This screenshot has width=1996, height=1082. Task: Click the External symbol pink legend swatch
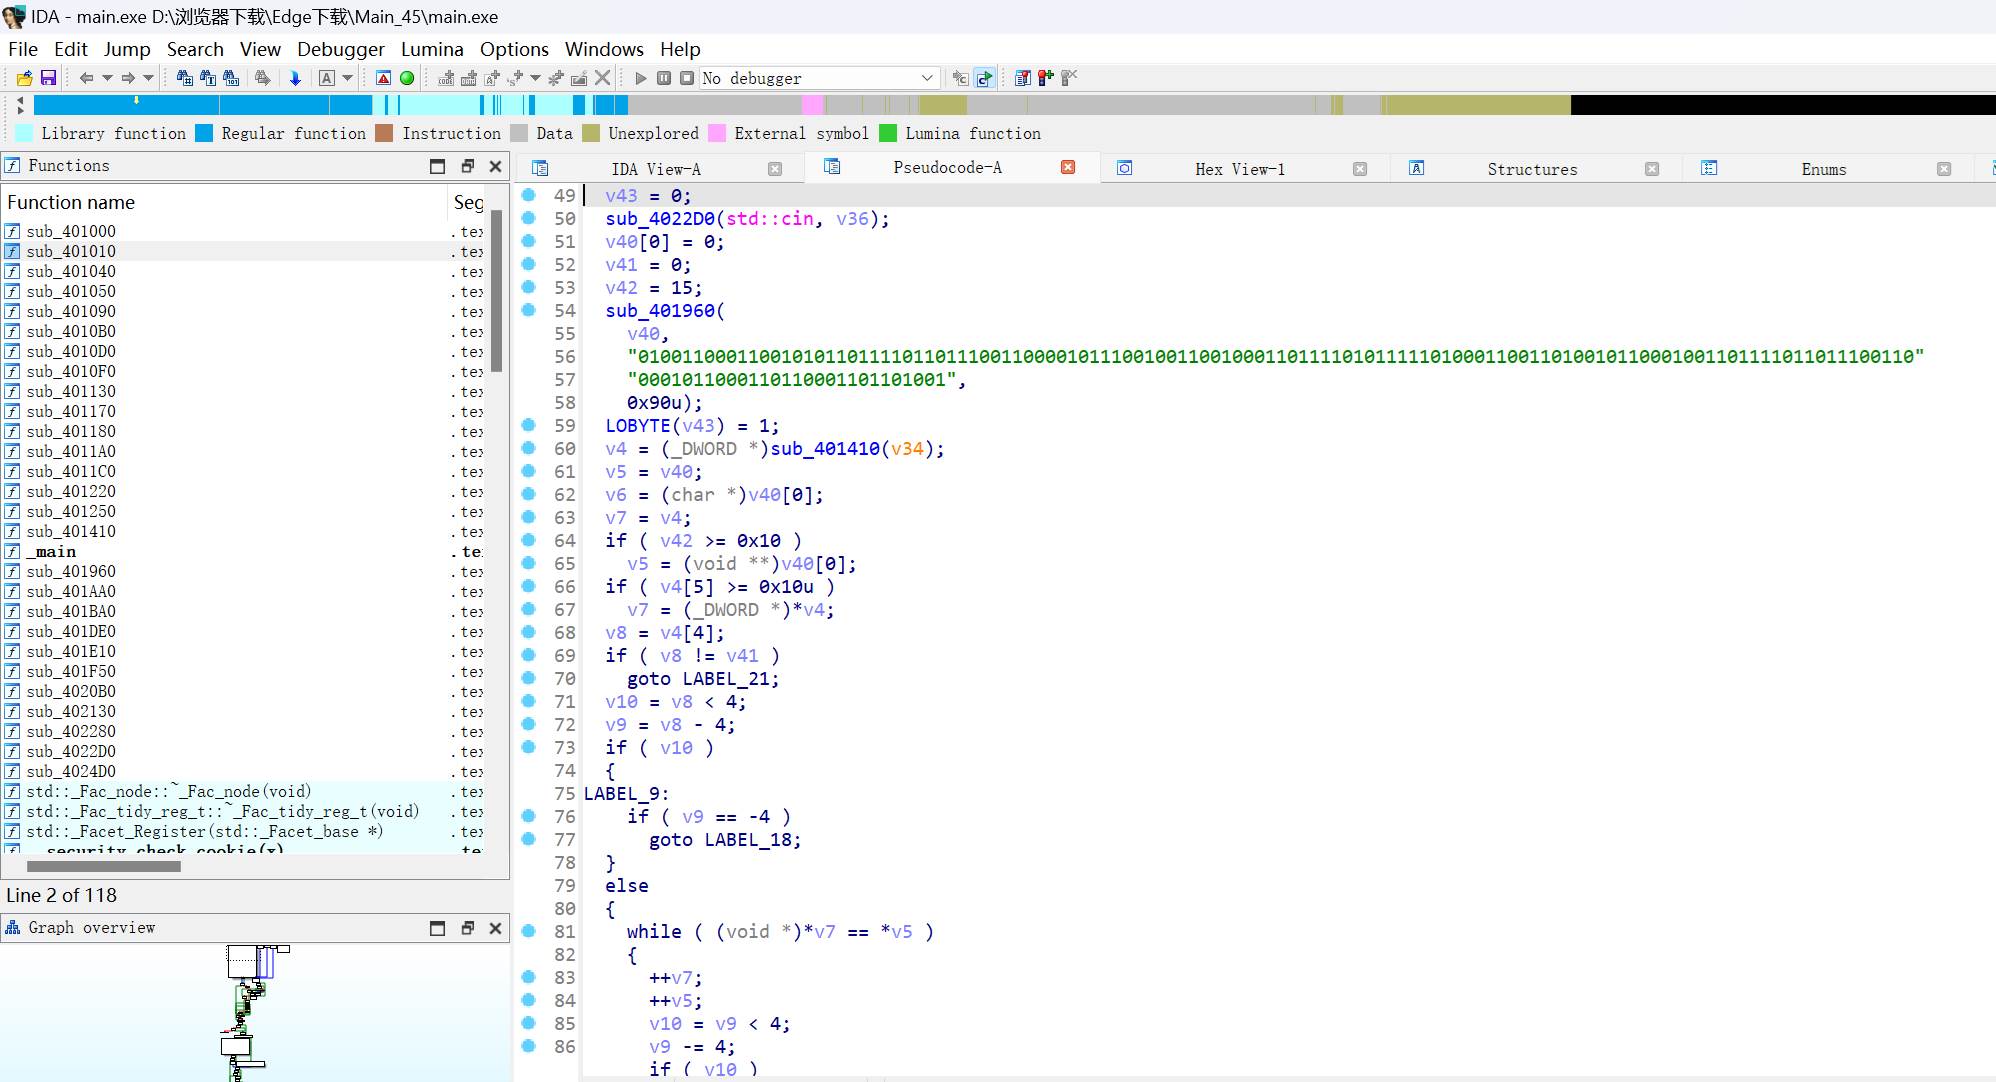click(717, 133)
